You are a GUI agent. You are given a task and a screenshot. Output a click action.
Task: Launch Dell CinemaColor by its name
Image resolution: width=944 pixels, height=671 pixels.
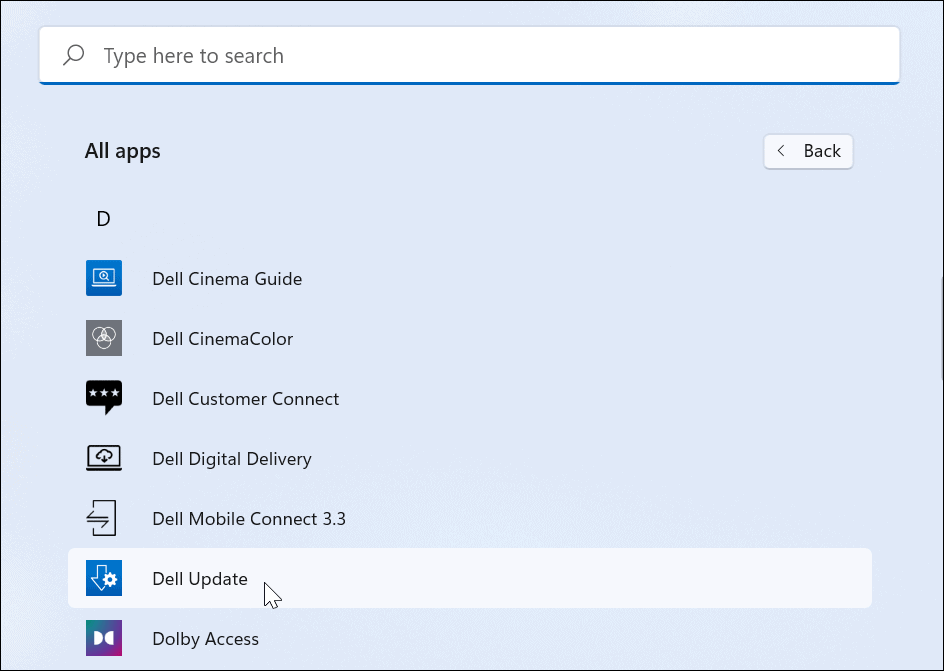pos(222,339)
